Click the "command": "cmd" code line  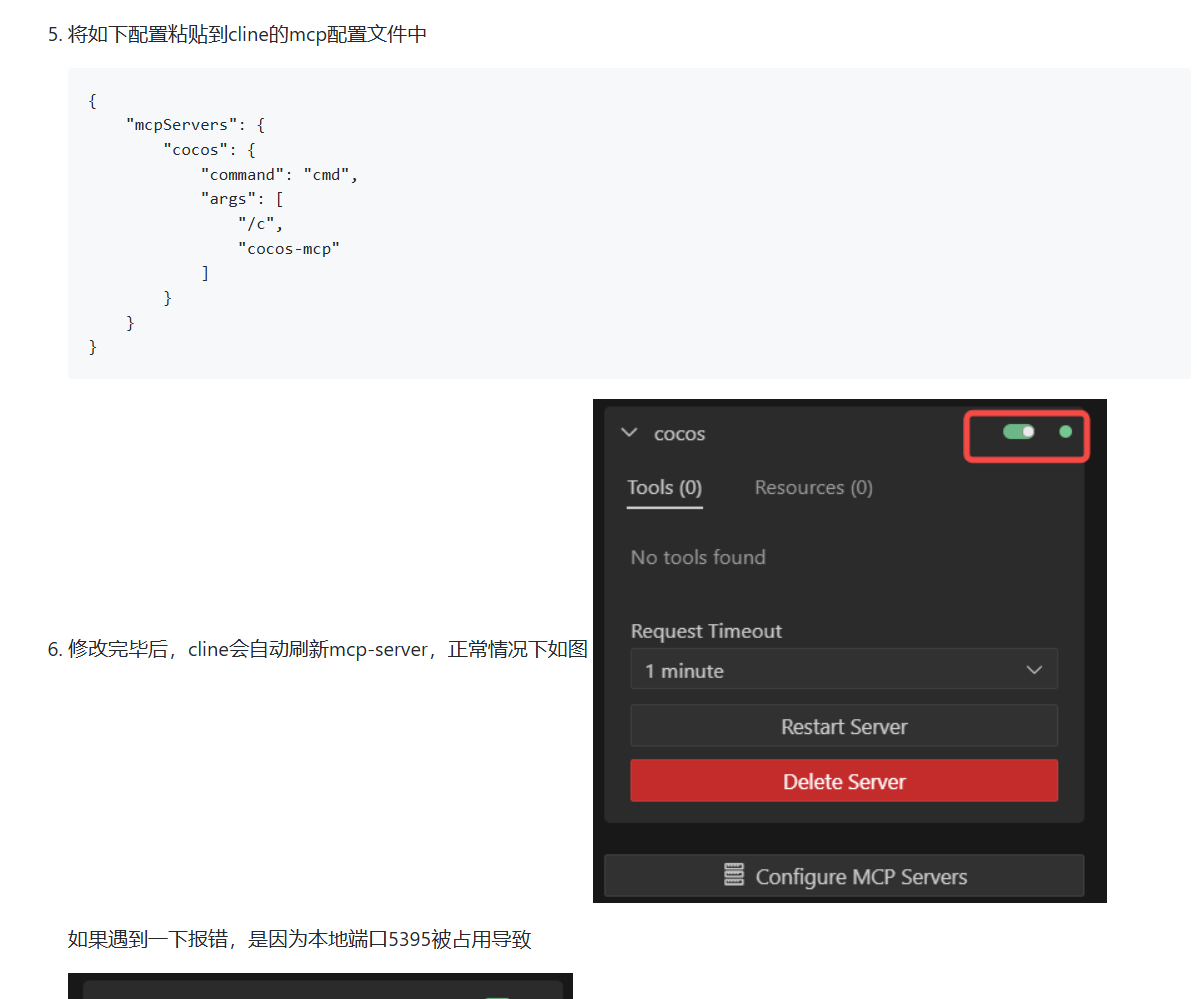(x=279, y=175)
